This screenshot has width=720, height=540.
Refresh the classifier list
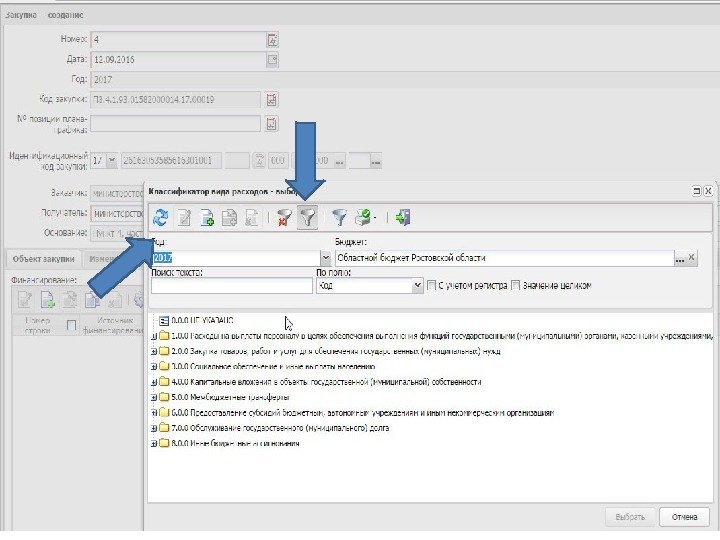coord(161,217)
